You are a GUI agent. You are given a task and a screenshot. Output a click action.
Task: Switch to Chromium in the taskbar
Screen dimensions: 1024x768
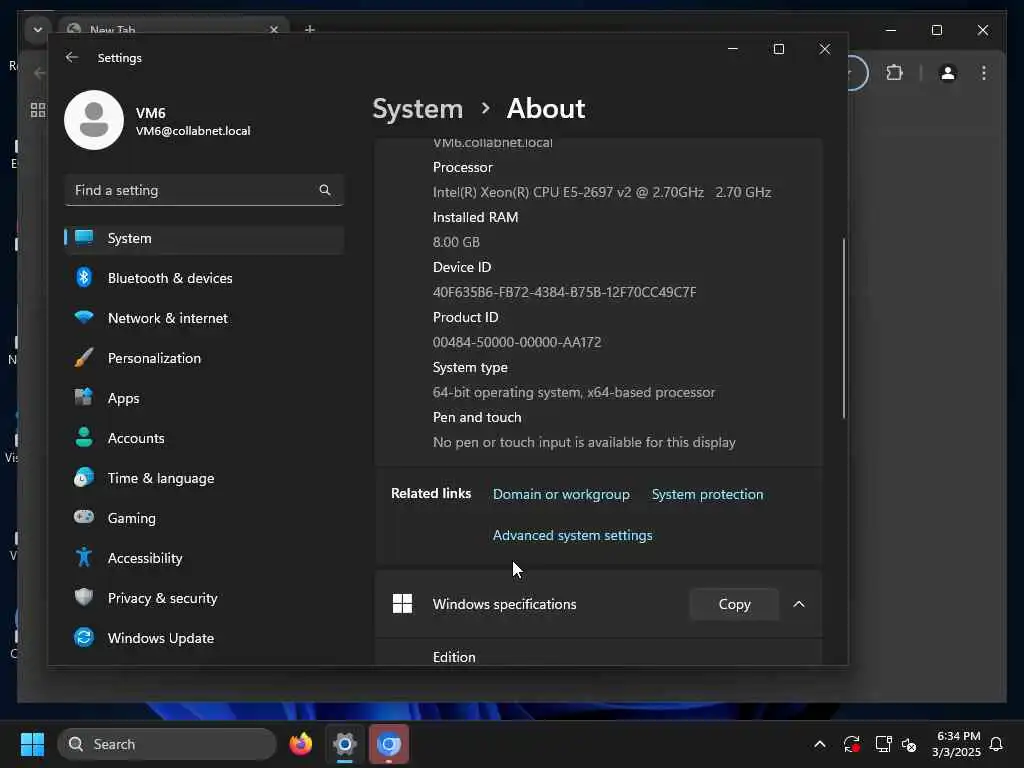(x=389, y=744)
